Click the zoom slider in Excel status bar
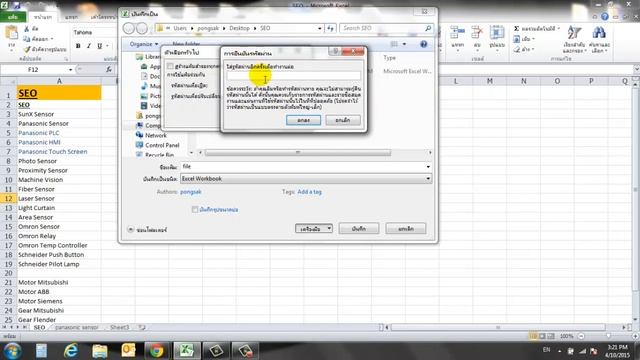This screenshot has height=360, width=640. 608,336
